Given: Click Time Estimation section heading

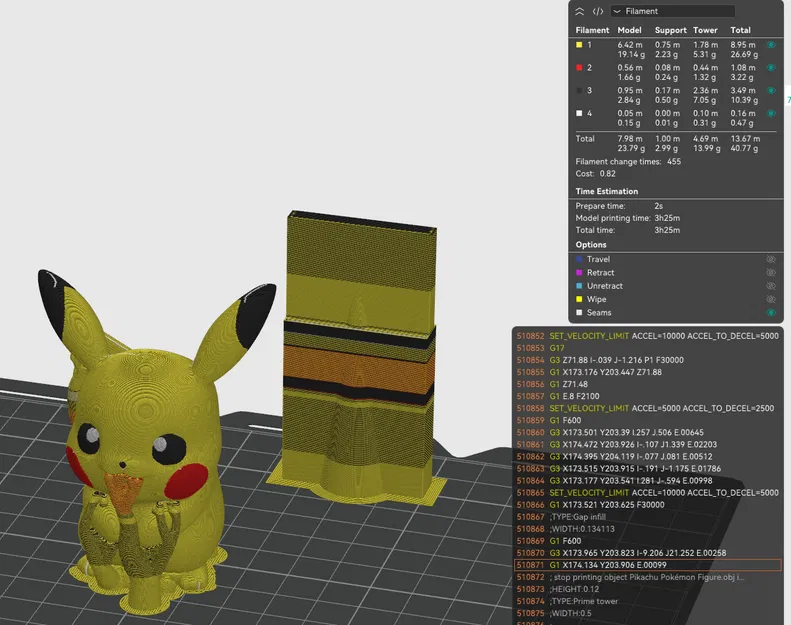Looking at the screenshot, I should coord(606,191).
